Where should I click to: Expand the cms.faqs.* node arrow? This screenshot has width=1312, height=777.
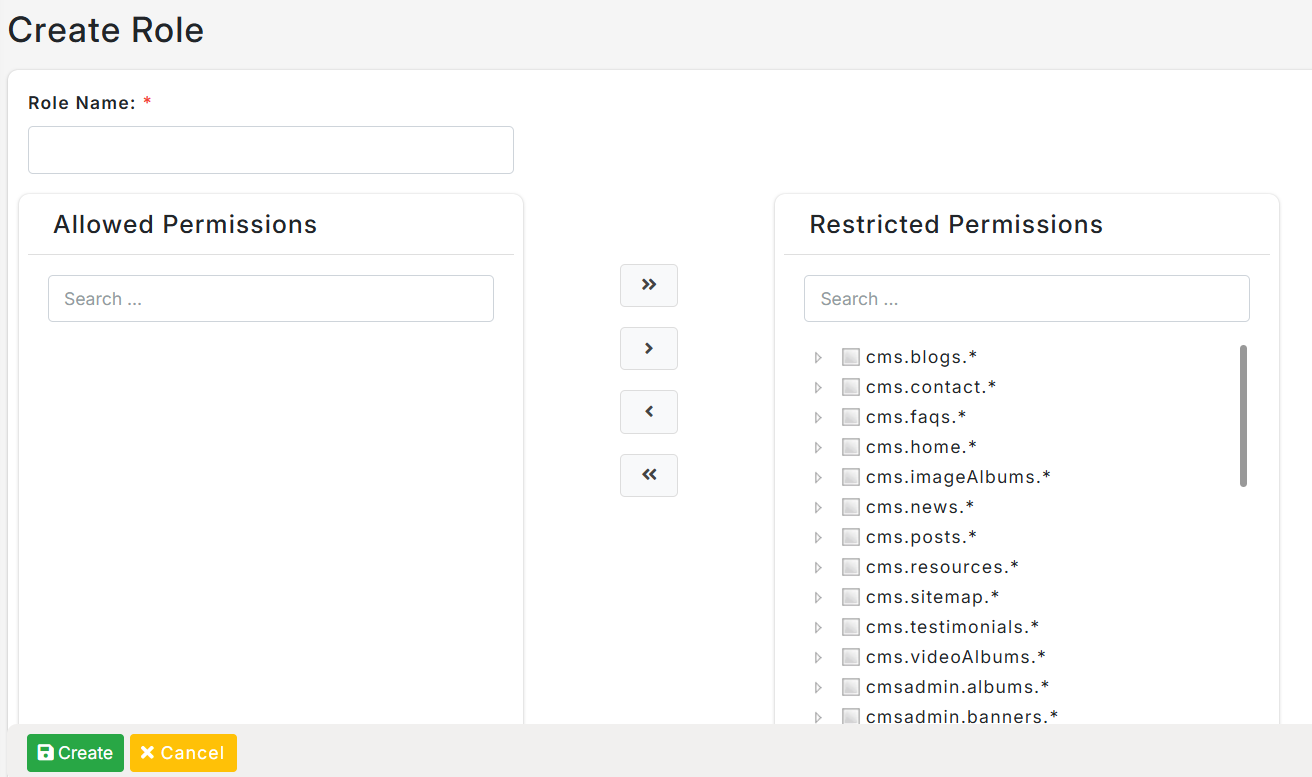pyautogui.click(x=818, y=417)
